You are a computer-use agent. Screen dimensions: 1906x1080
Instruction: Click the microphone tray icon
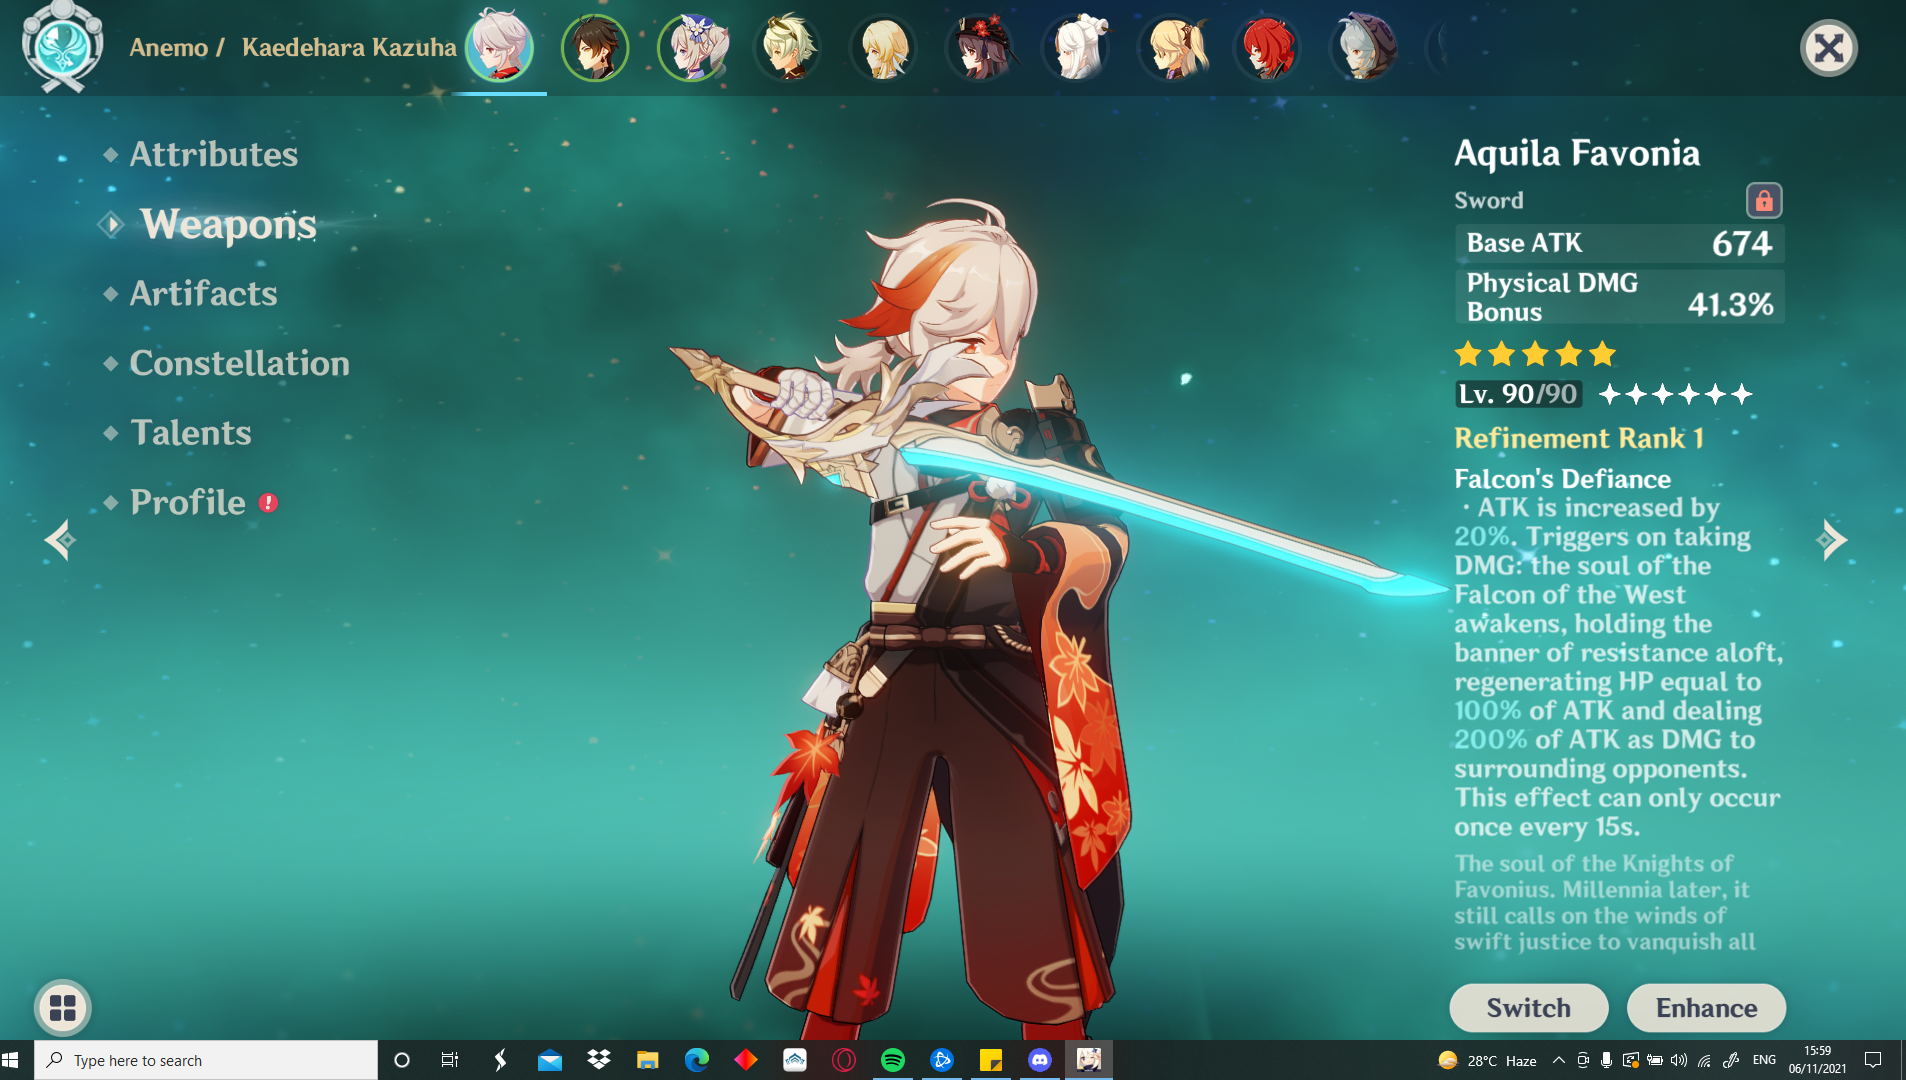tap(1606, 1060)
